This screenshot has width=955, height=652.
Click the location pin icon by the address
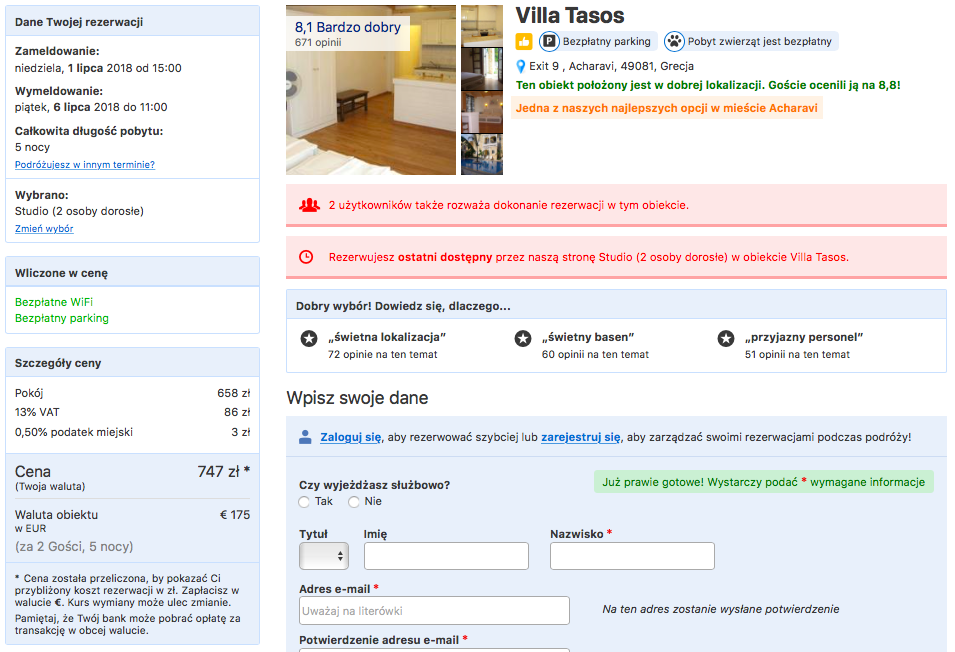pos(521,66)
